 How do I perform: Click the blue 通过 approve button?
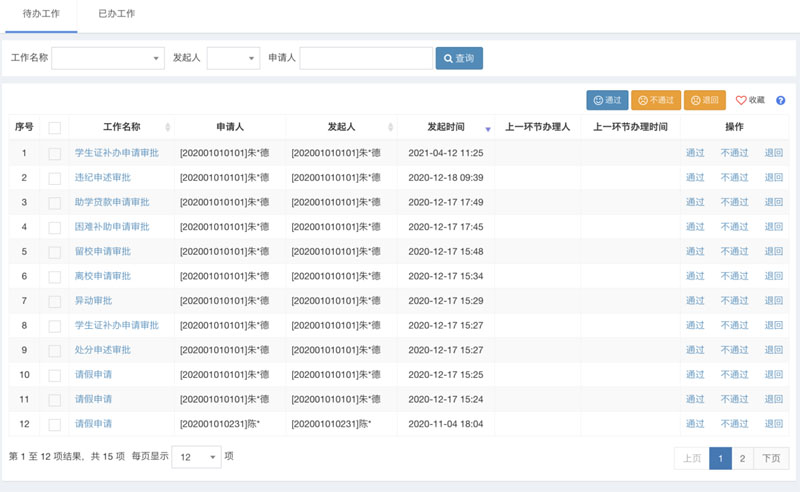click(608, 100)
